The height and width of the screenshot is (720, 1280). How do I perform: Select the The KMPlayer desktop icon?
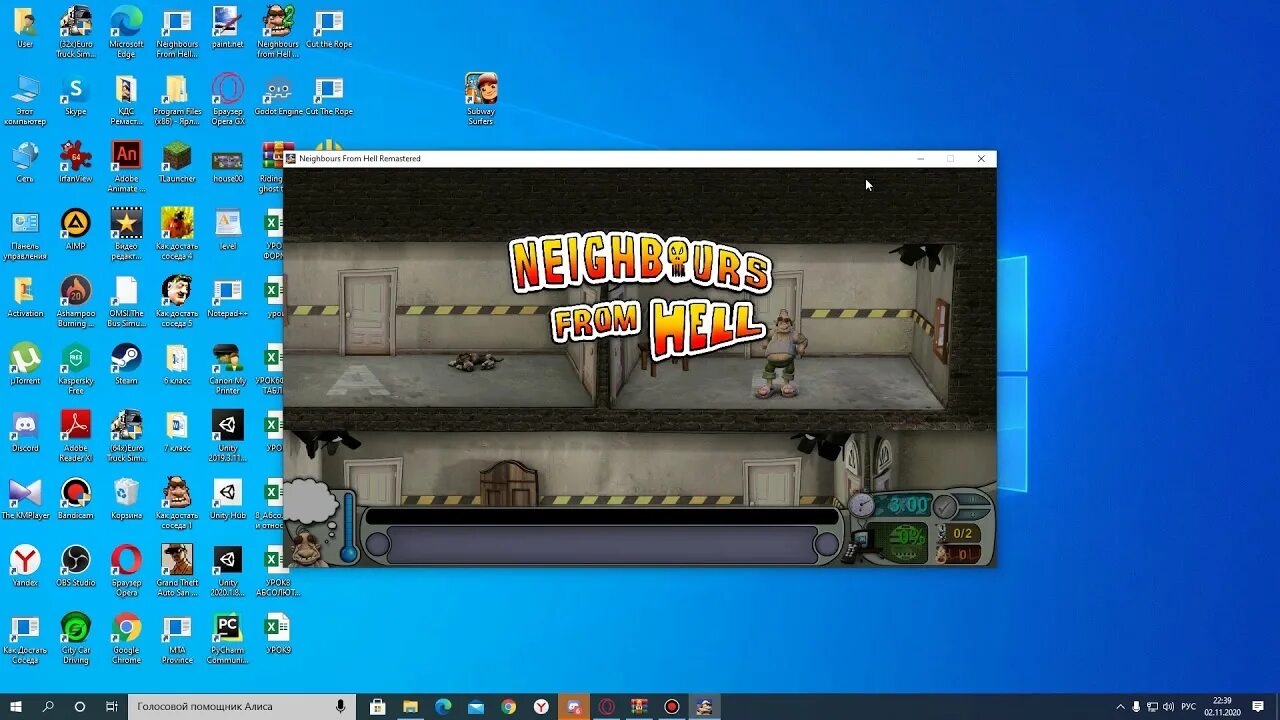(25, 500)
